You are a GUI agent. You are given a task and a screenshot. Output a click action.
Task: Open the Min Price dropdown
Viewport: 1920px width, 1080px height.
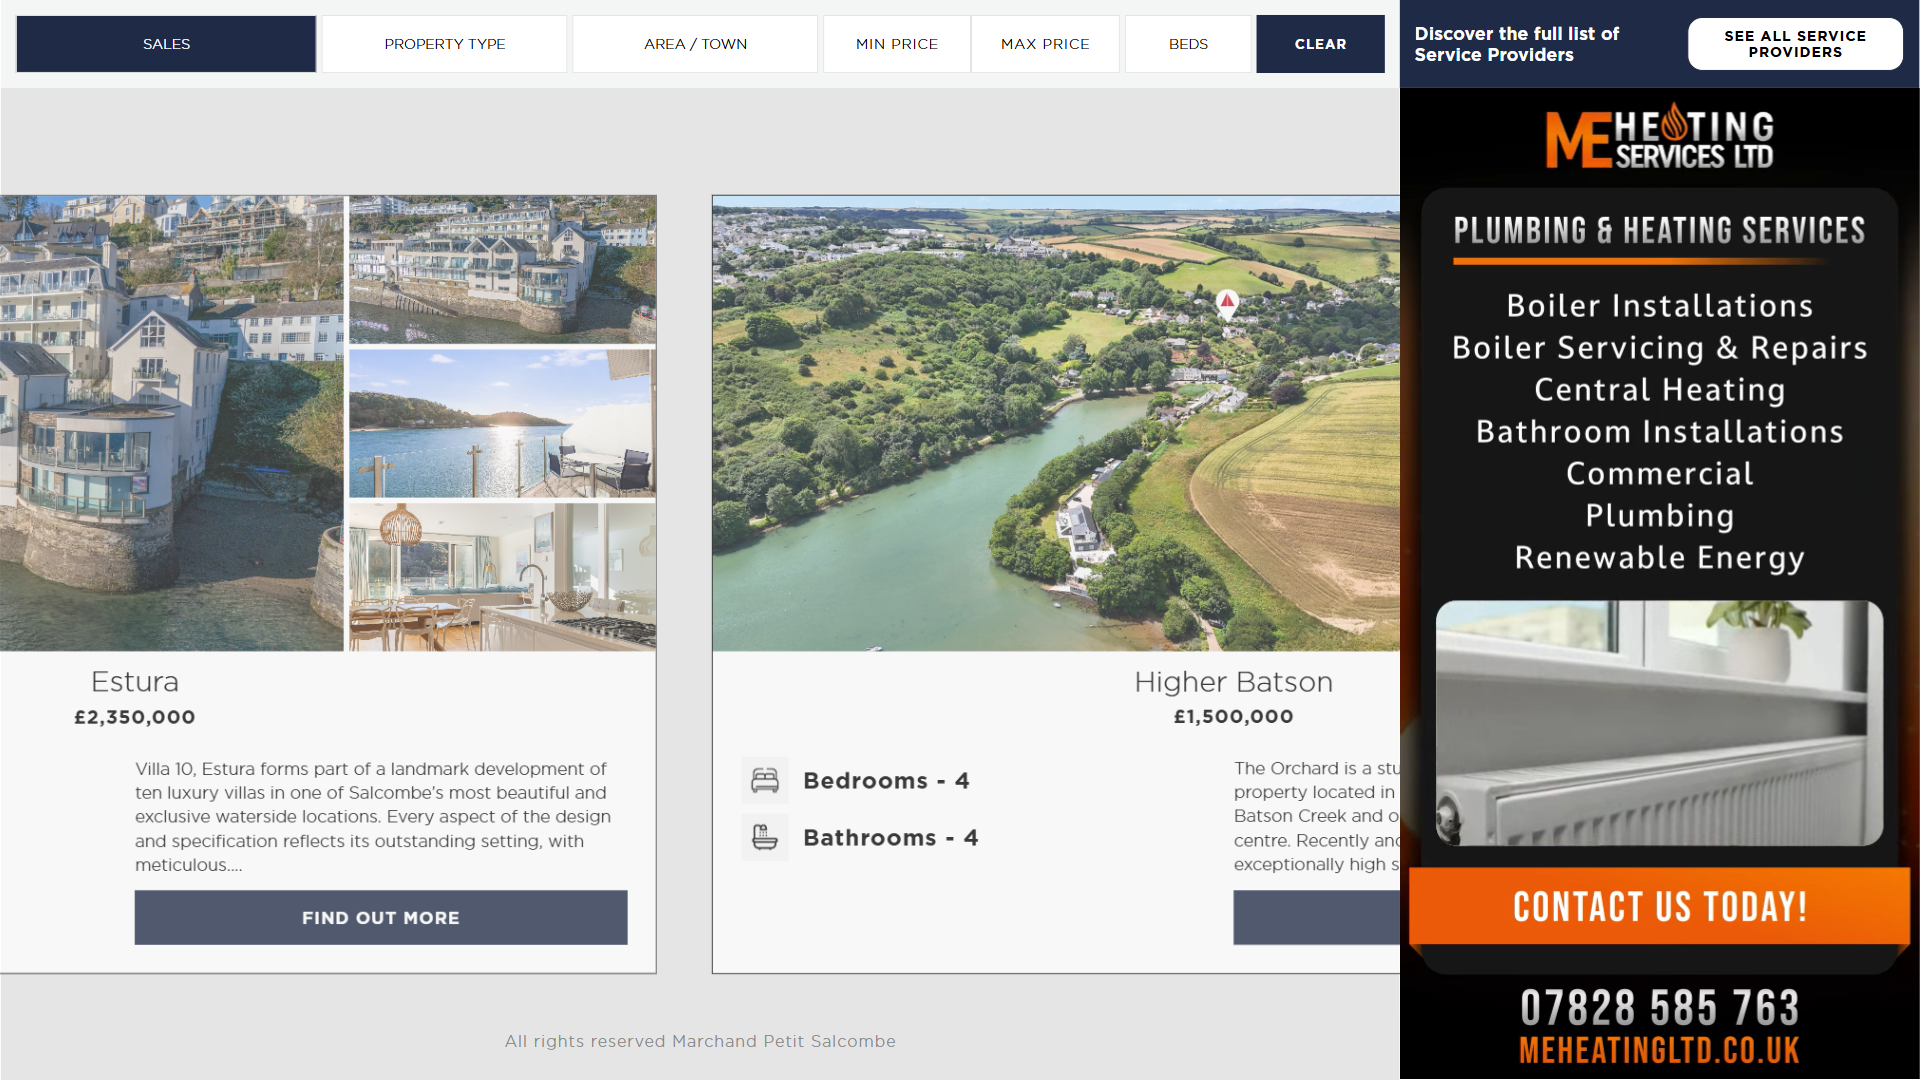896,44
